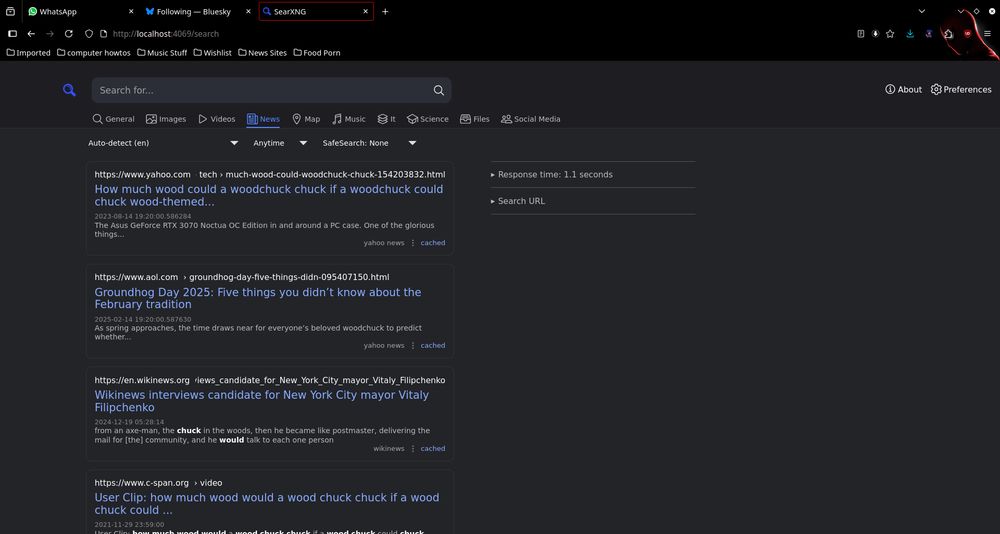This screenshot has height=534, width=1000.
Task: Click the microphone icon in address bar
Action: 875,34
